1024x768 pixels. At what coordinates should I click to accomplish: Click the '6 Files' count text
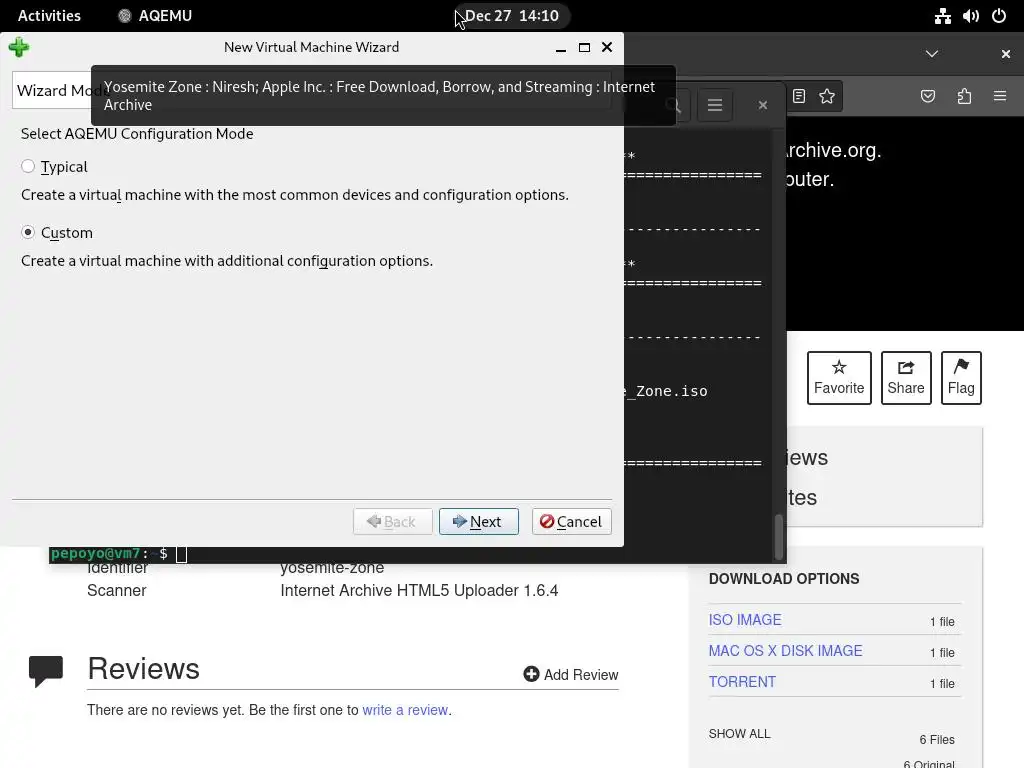click(x=937, y=739)
